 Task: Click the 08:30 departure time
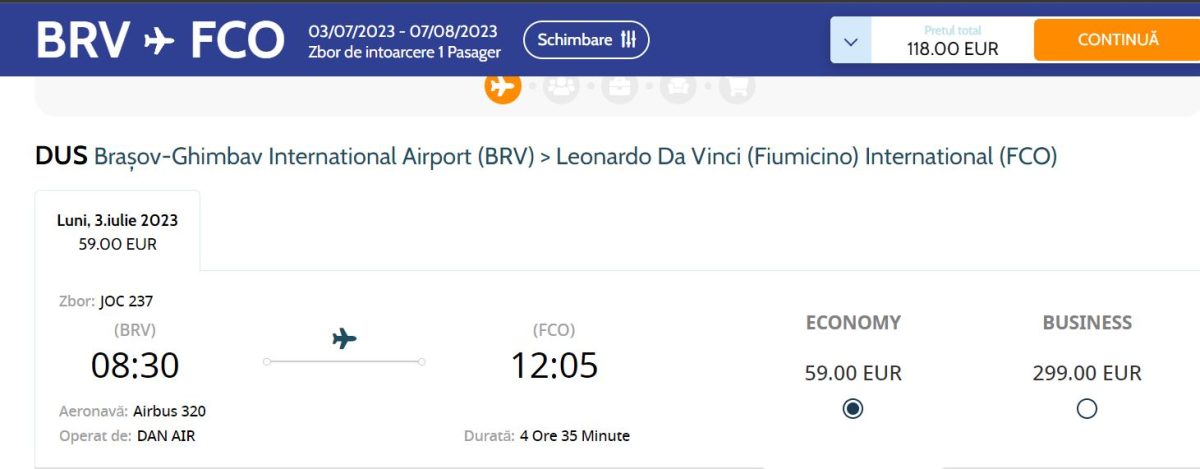135,365
